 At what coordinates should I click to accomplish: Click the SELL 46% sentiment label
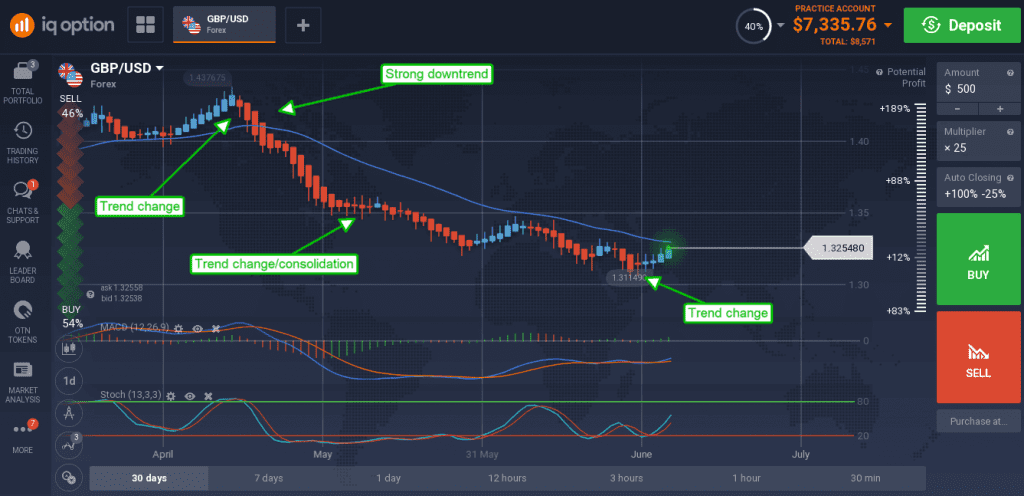[x=71, y=106]
